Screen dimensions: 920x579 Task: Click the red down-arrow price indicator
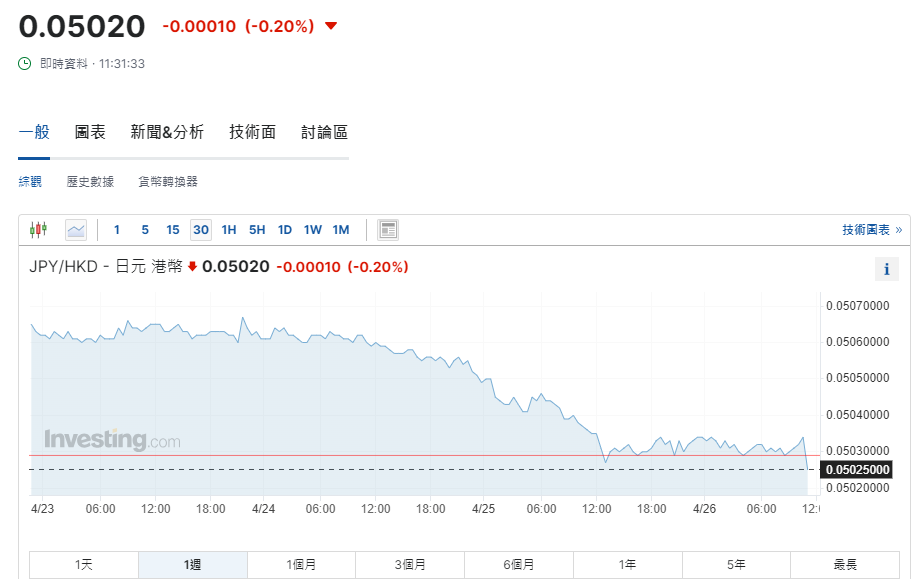[x=331, y=26]
